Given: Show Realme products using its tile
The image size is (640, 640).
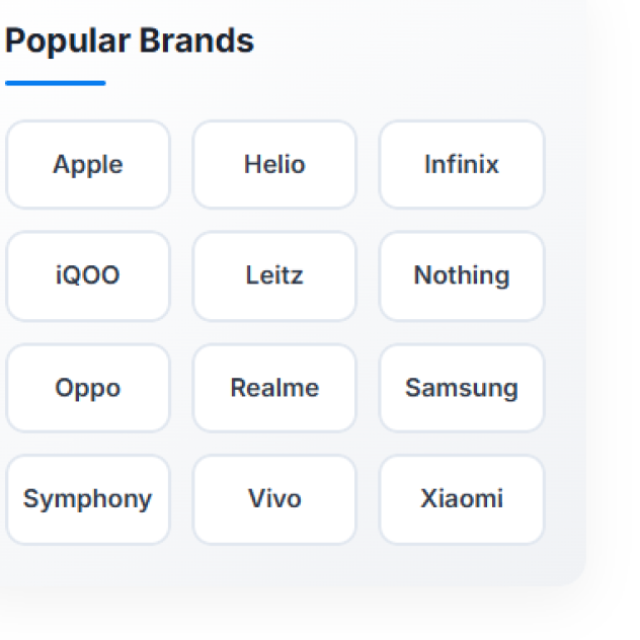Looking at the screenshot, I should (x=274, y=388).
